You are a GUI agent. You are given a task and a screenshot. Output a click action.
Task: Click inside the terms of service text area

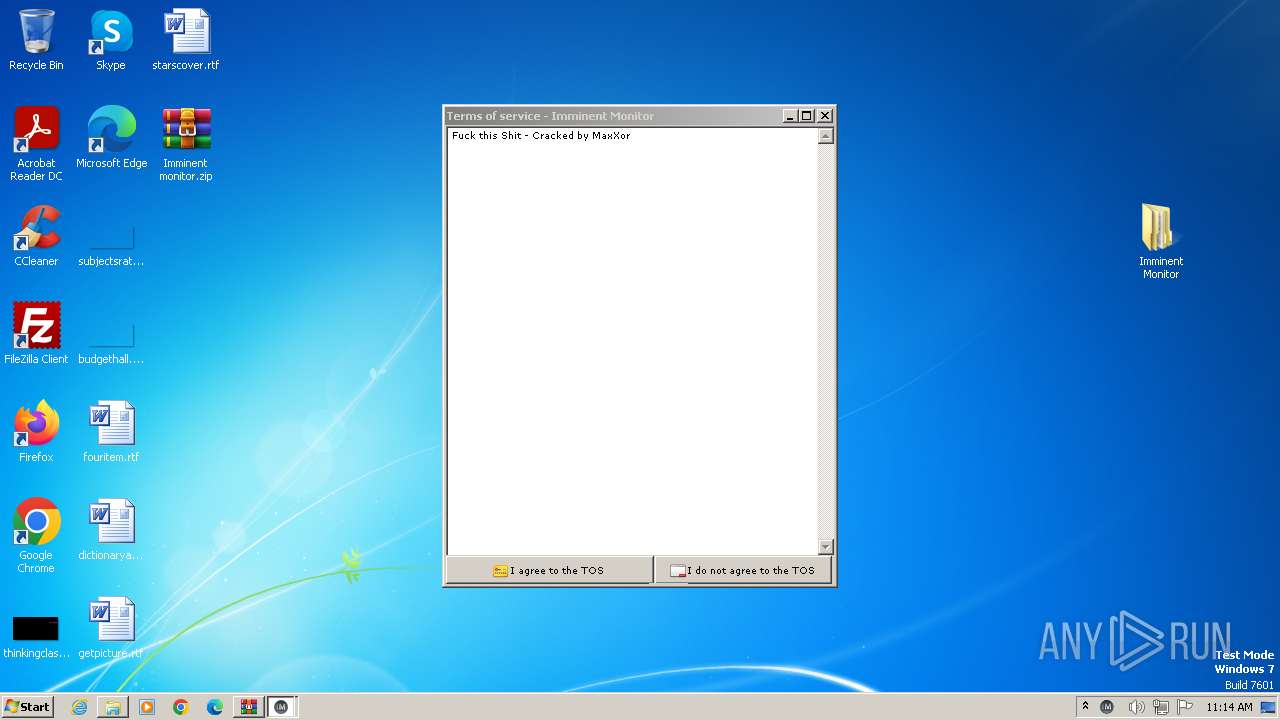click(x=632, y=341)
